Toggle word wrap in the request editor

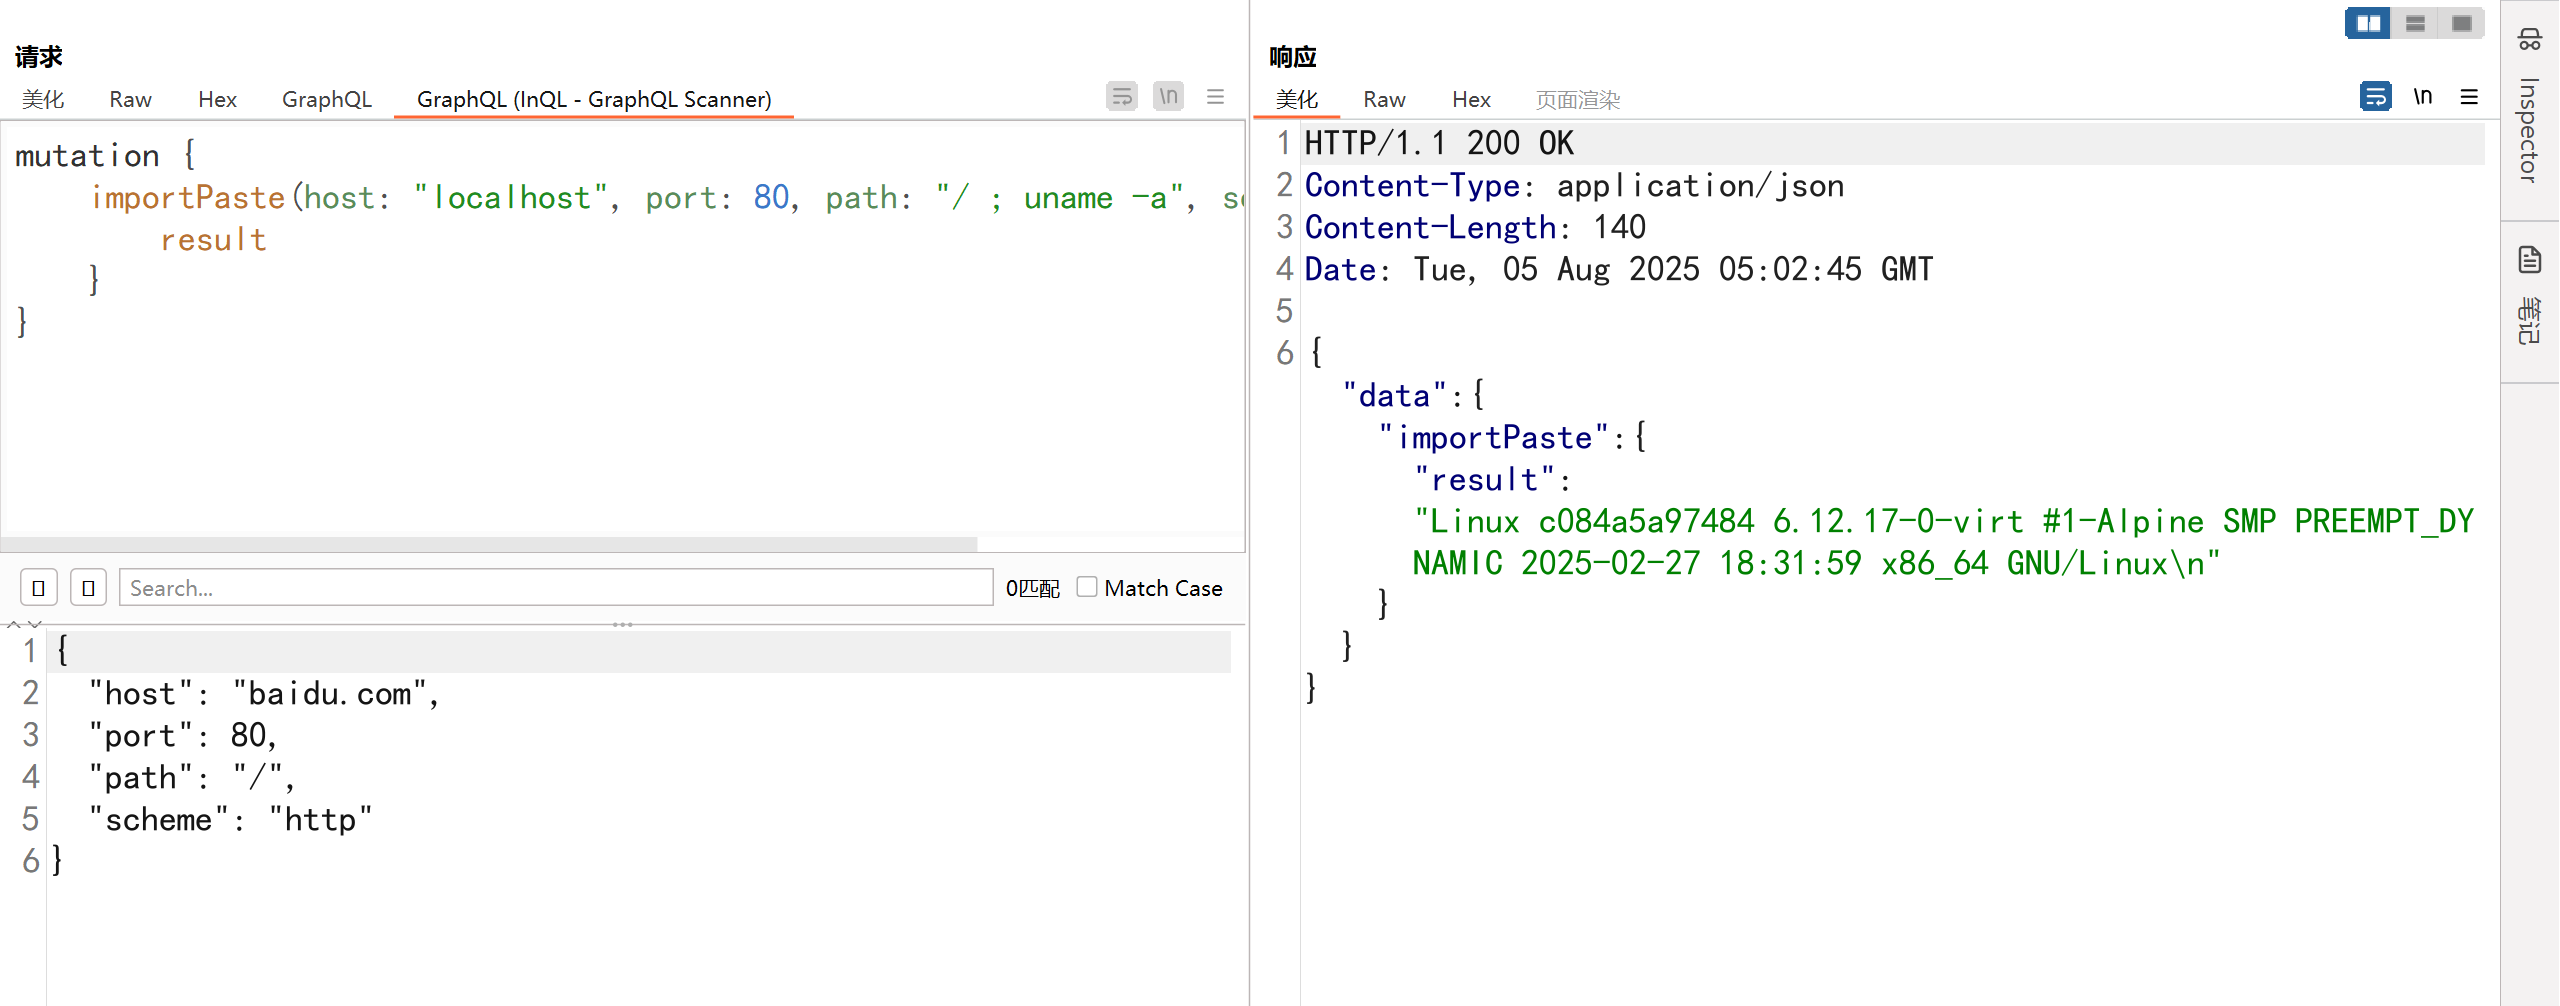(1121, 97)
